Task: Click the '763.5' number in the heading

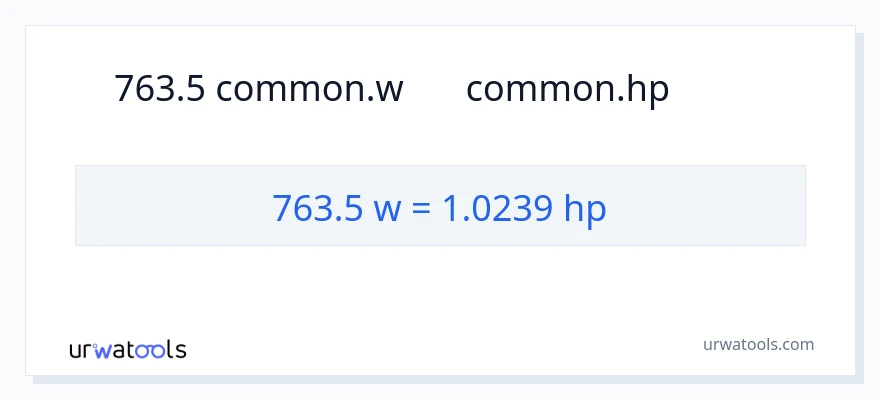Action: 160,89
